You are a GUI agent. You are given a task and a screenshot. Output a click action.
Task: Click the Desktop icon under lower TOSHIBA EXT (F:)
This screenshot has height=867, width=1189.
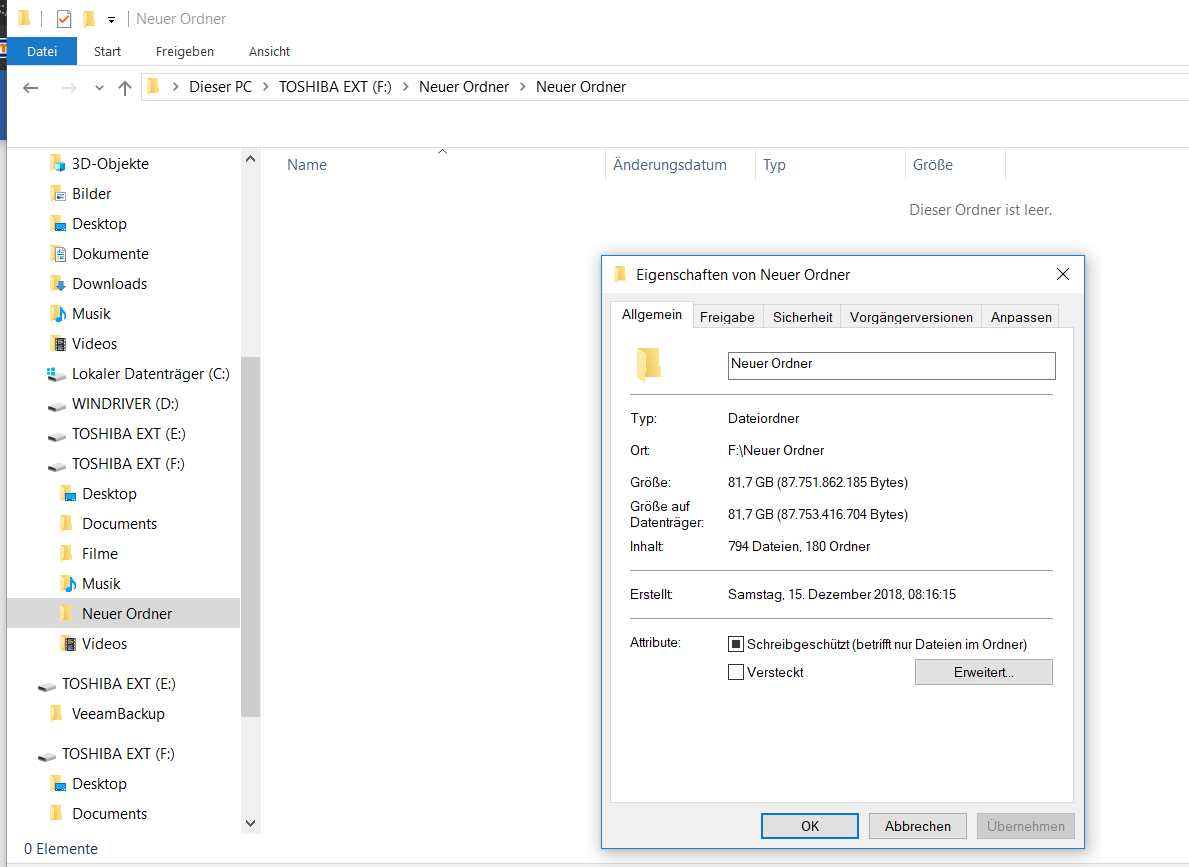tap(58, 784)
